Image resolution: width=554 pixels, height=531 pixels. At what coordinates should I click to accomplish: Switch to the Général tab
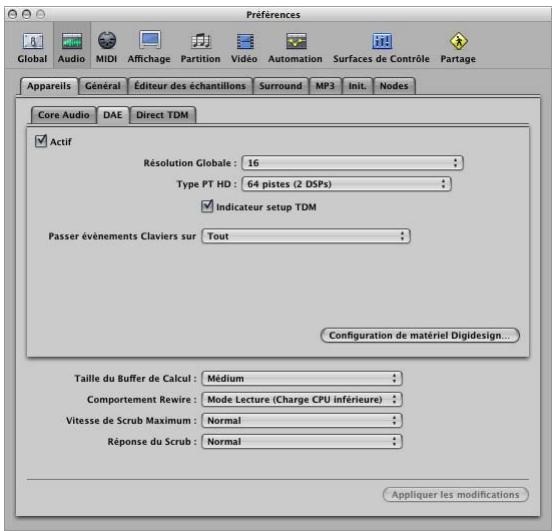103,86
